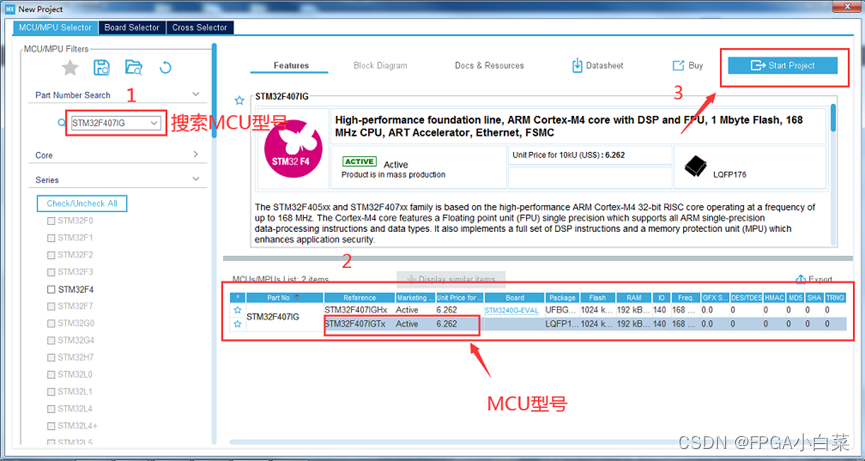Reset all filters with the refresh icon
The width and height of the screenshot is (865, 461).
click(165, 67)
